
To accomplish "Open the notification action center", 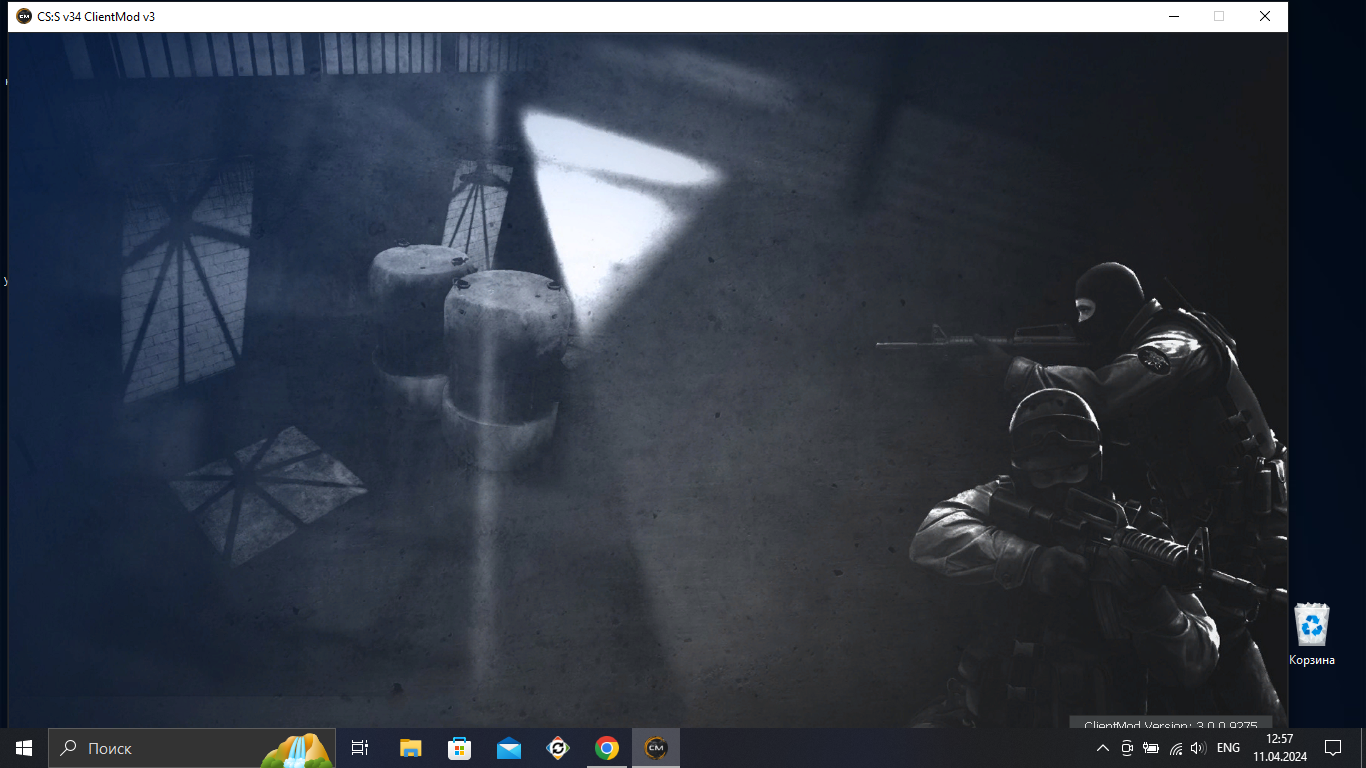I will [1332, 748].
